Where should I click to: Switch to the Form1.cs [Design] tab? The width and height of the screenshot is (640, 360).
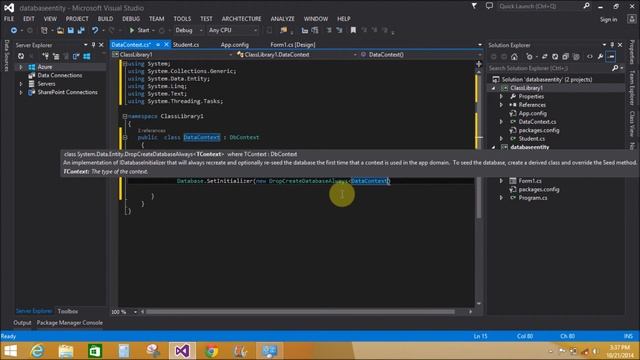coord(293,45)
